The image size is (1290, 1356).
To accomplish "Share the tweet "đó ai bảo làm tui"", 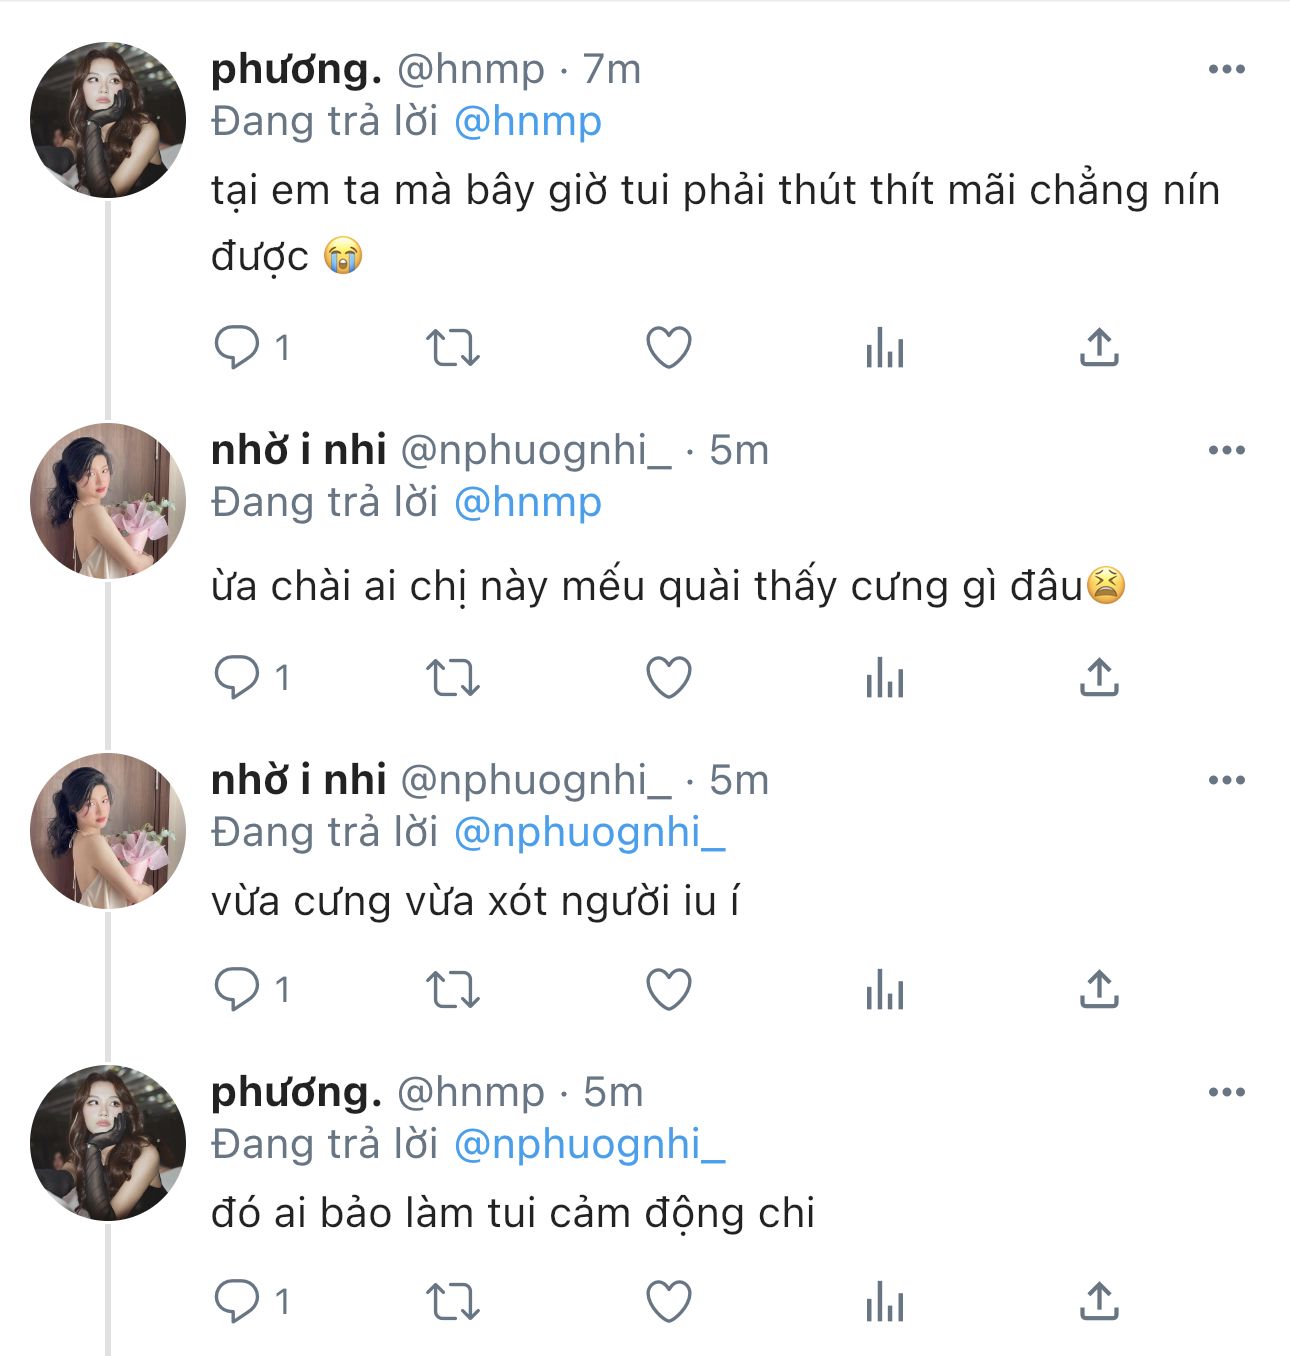I will point(1099,1302).
